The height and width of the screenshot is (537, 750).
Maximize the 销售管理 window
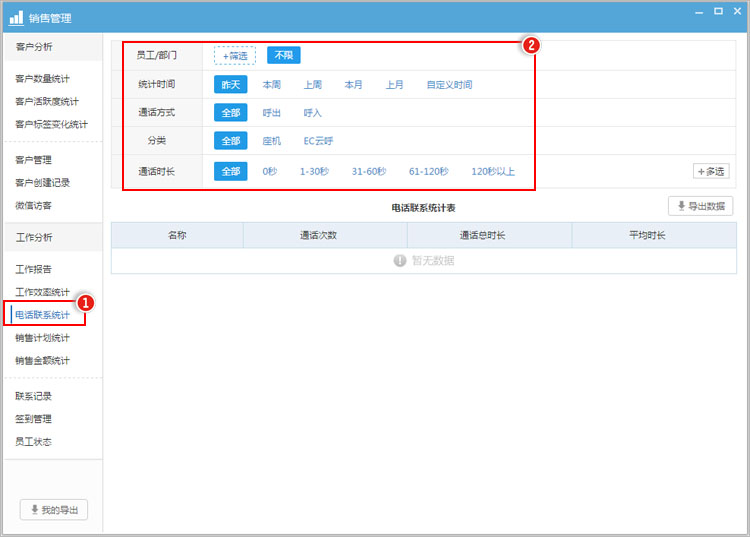pos(718,11)
